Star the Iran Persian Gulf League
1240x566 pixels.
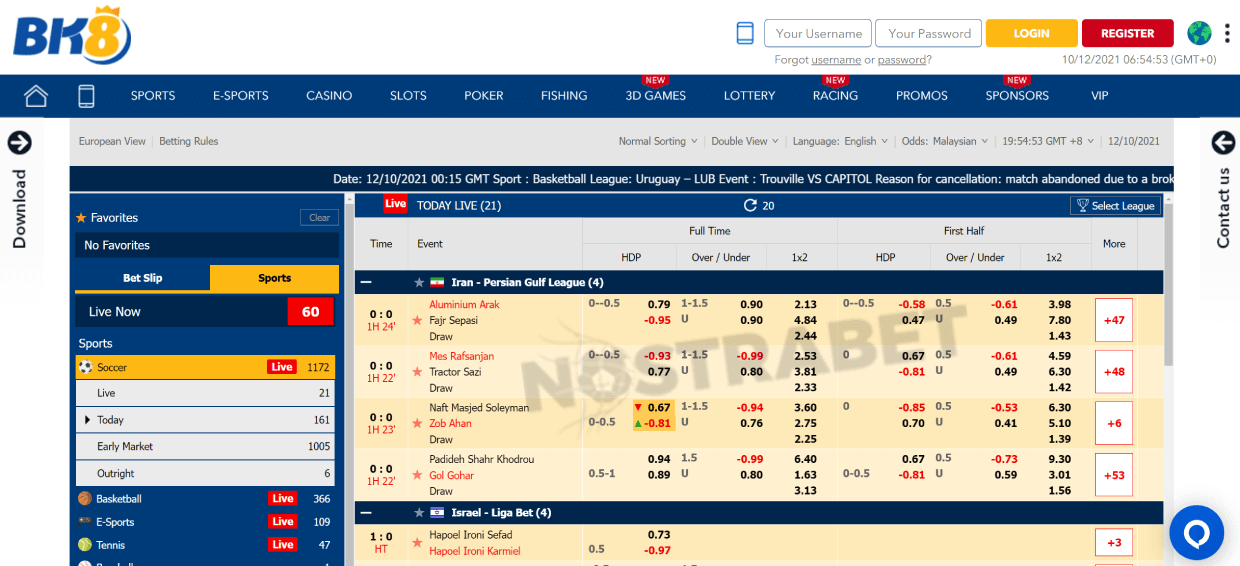[x=420, y=283]
